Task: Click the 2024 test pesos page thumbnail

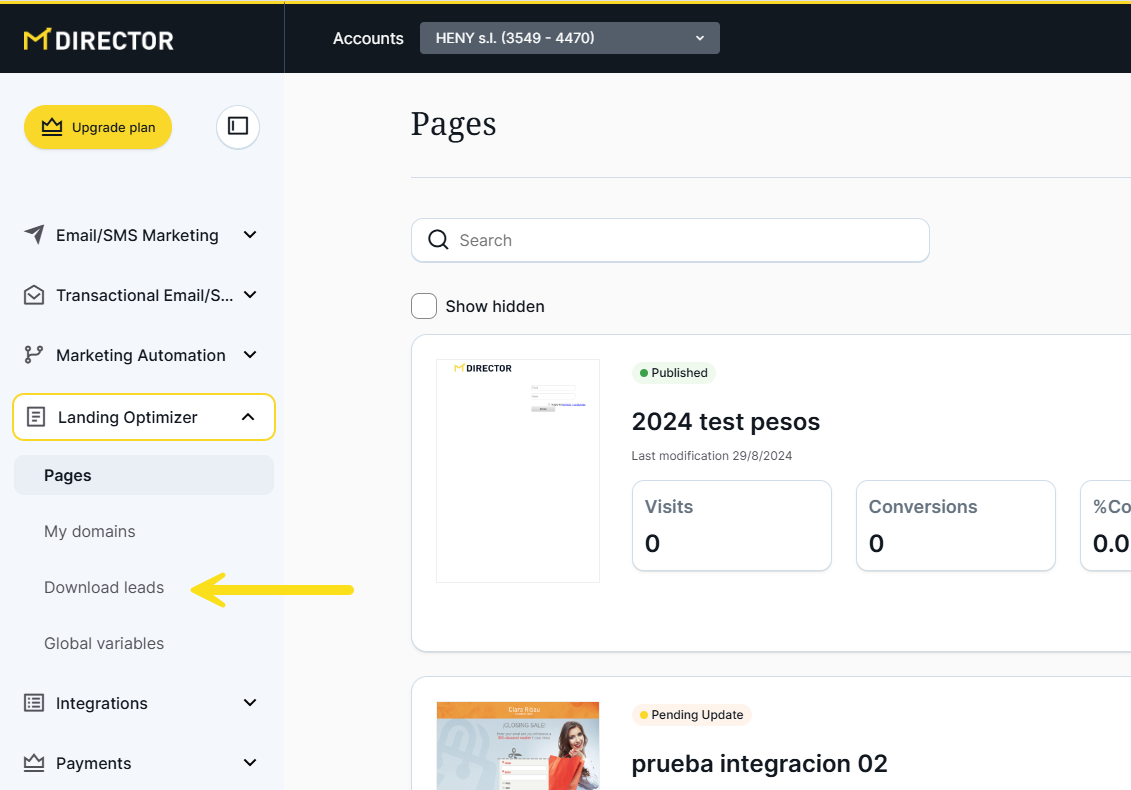Action: click(518, 470)
